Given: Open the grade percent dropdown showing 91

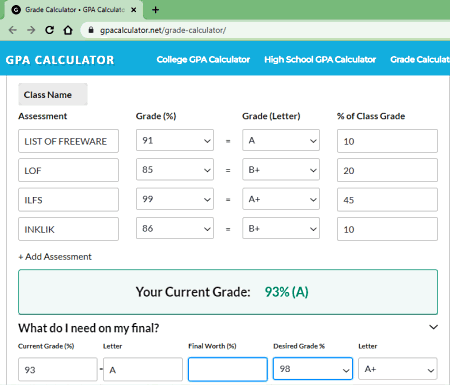Looking at the screenshot, I should click(x=175, y=140).
